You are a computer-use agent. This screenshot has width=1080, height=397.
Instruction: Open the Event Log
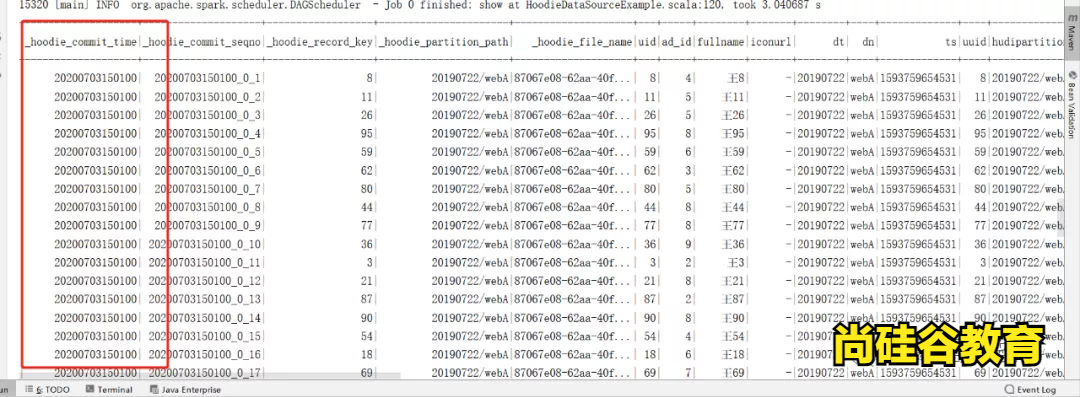click(x=1030, y=389)
